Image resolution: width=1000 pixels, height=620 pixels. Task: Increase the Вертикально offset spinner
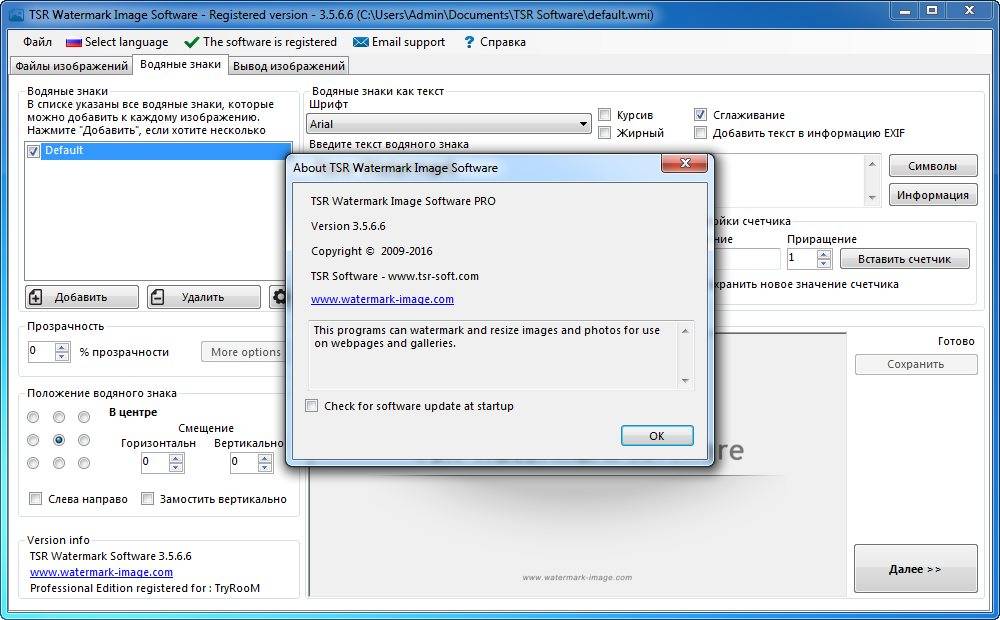click(265, 459)
